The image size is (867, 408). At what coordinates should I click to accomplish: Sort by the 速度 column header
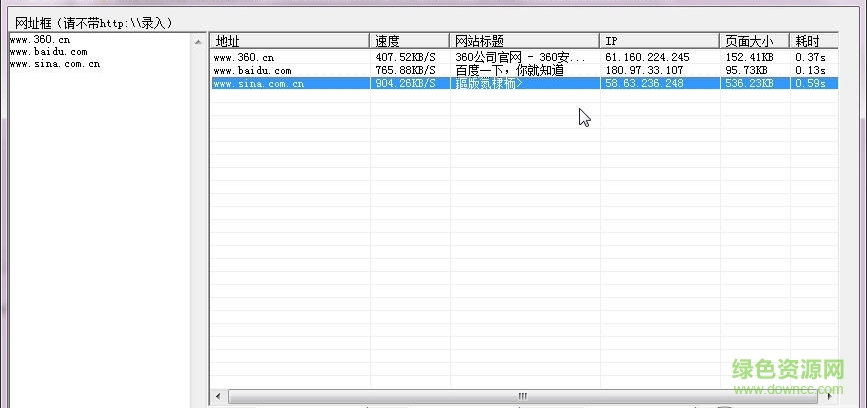pos(409,41)
